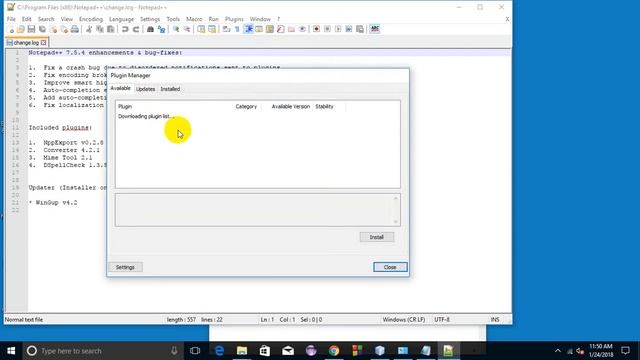The width and height of the screenshot is (640, 360).
Task: Click the Save All toolbar icon
Action: (42, 29)
